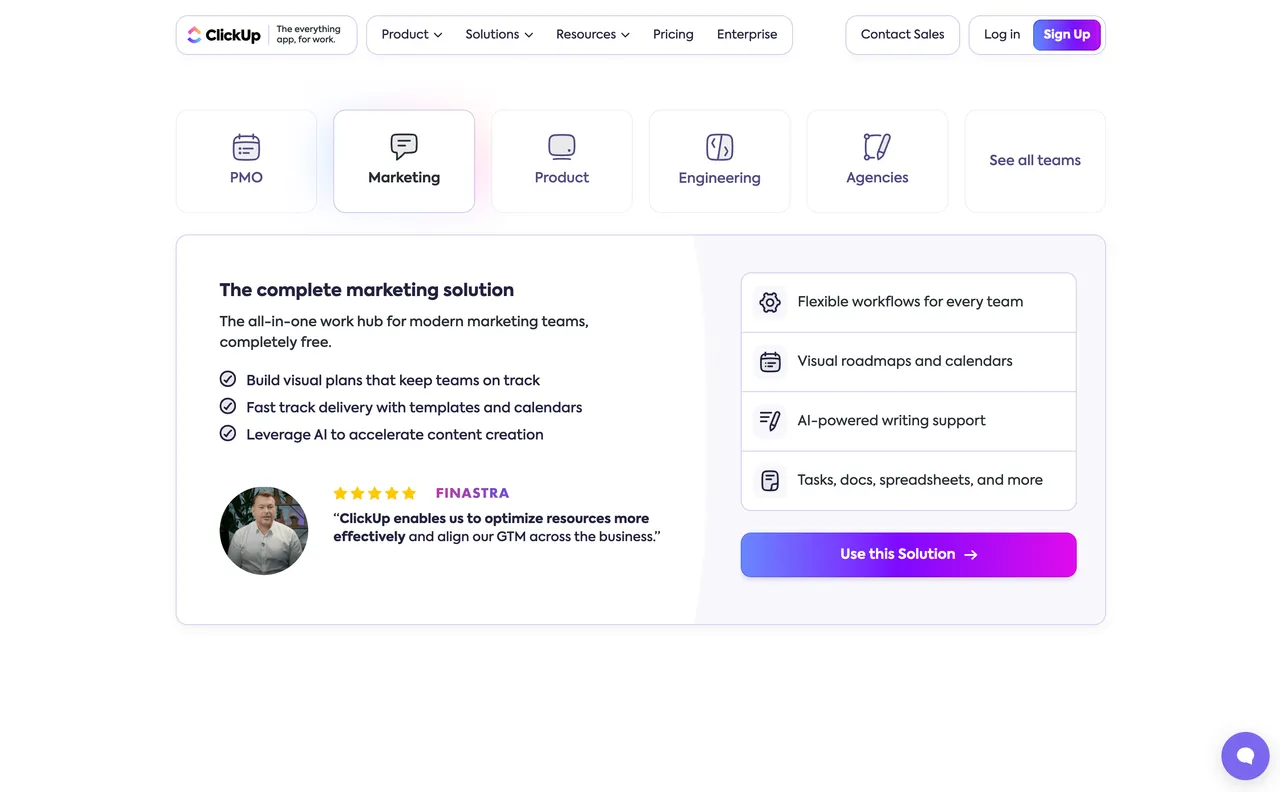Screen dimensions: 1280x792
Task: Click the five-star rating above the quote
Action: click(x=374, y=493)
